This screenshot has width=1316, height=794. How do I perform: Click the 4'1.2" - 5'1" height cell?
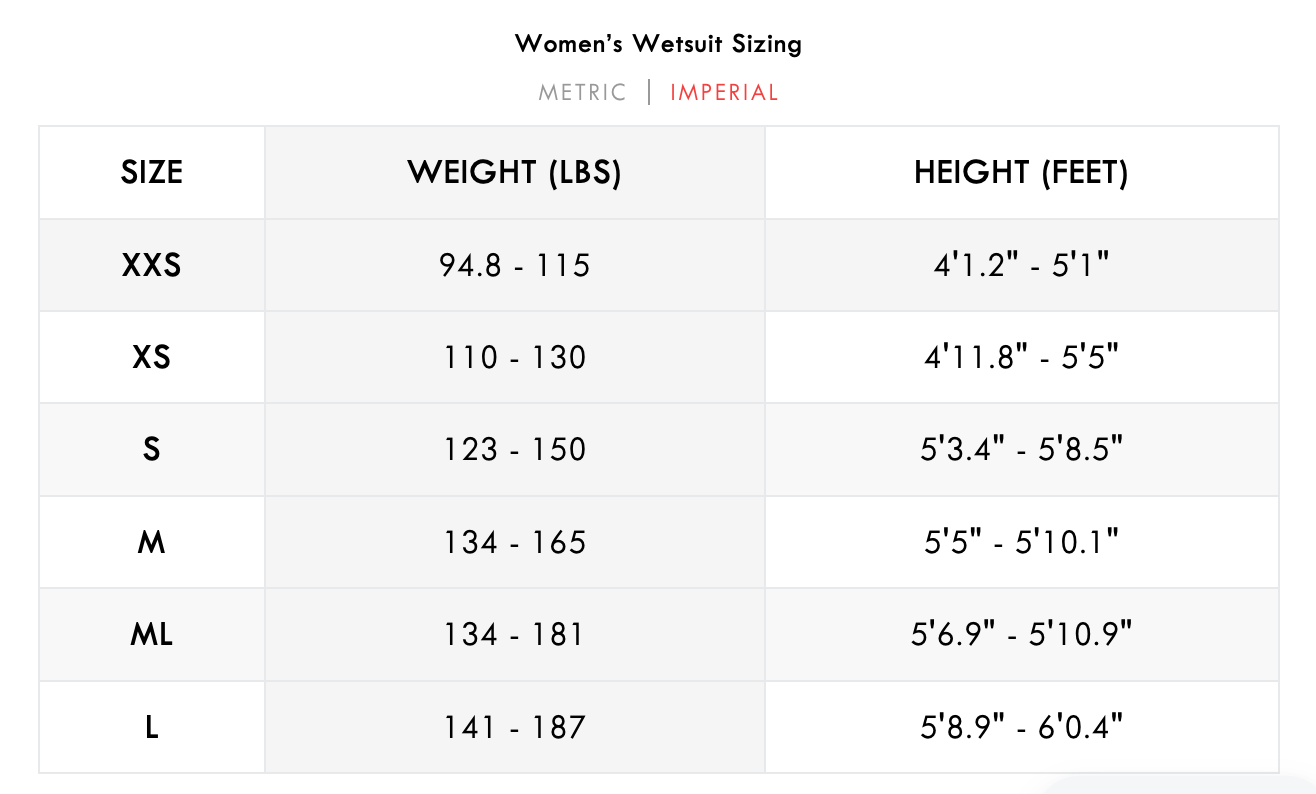[1021, 265]
